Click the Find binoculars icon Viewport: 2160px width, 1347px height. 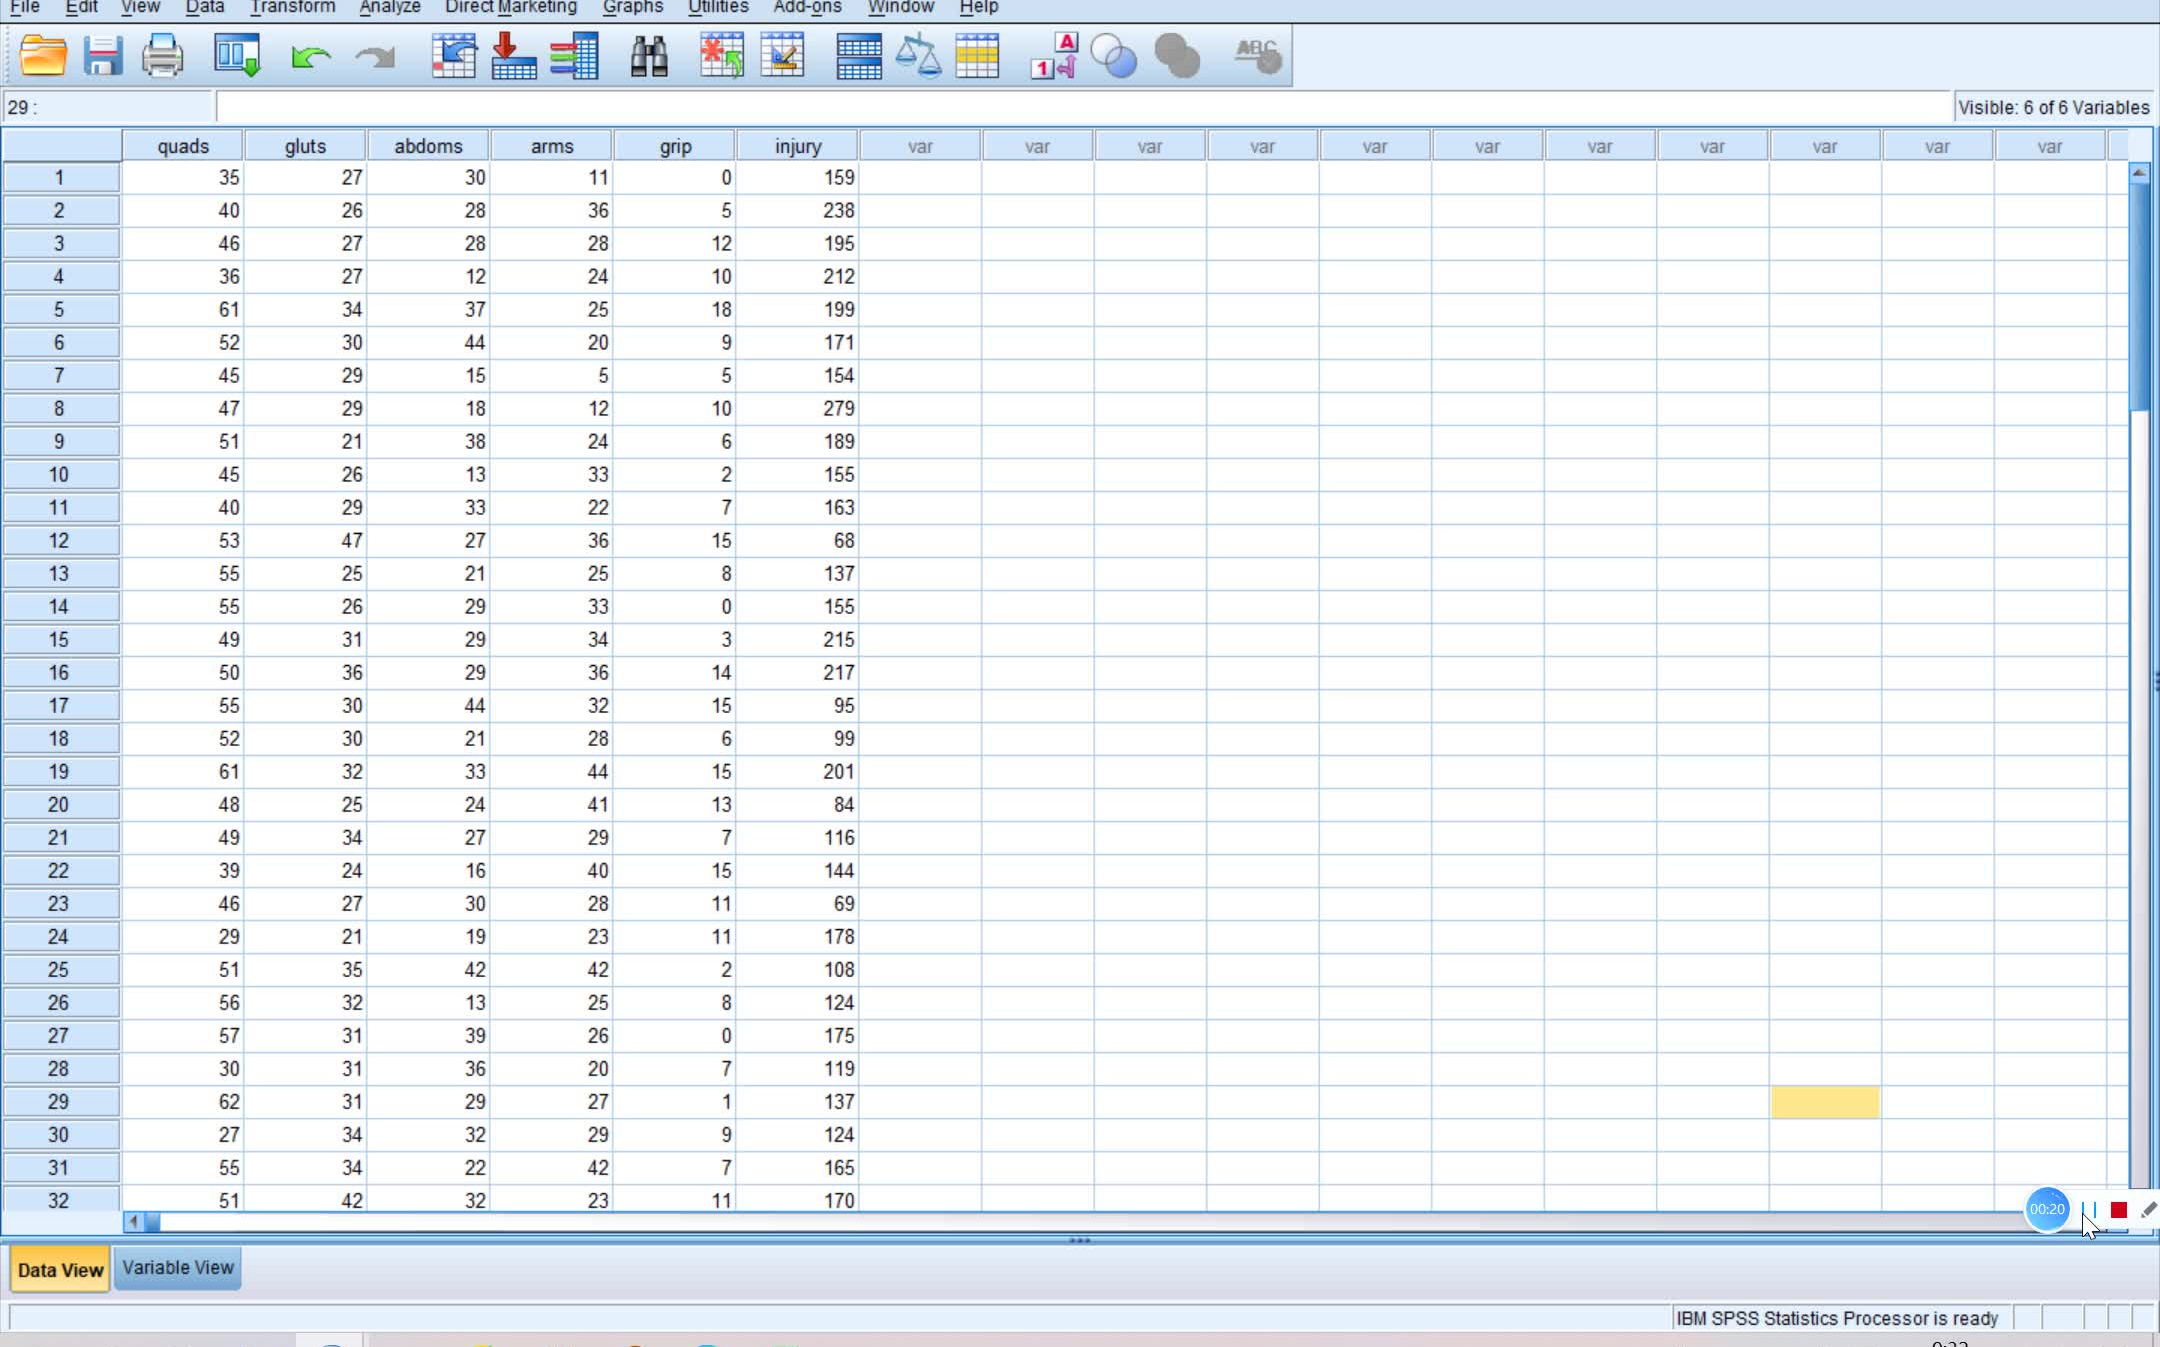(649, 55)
